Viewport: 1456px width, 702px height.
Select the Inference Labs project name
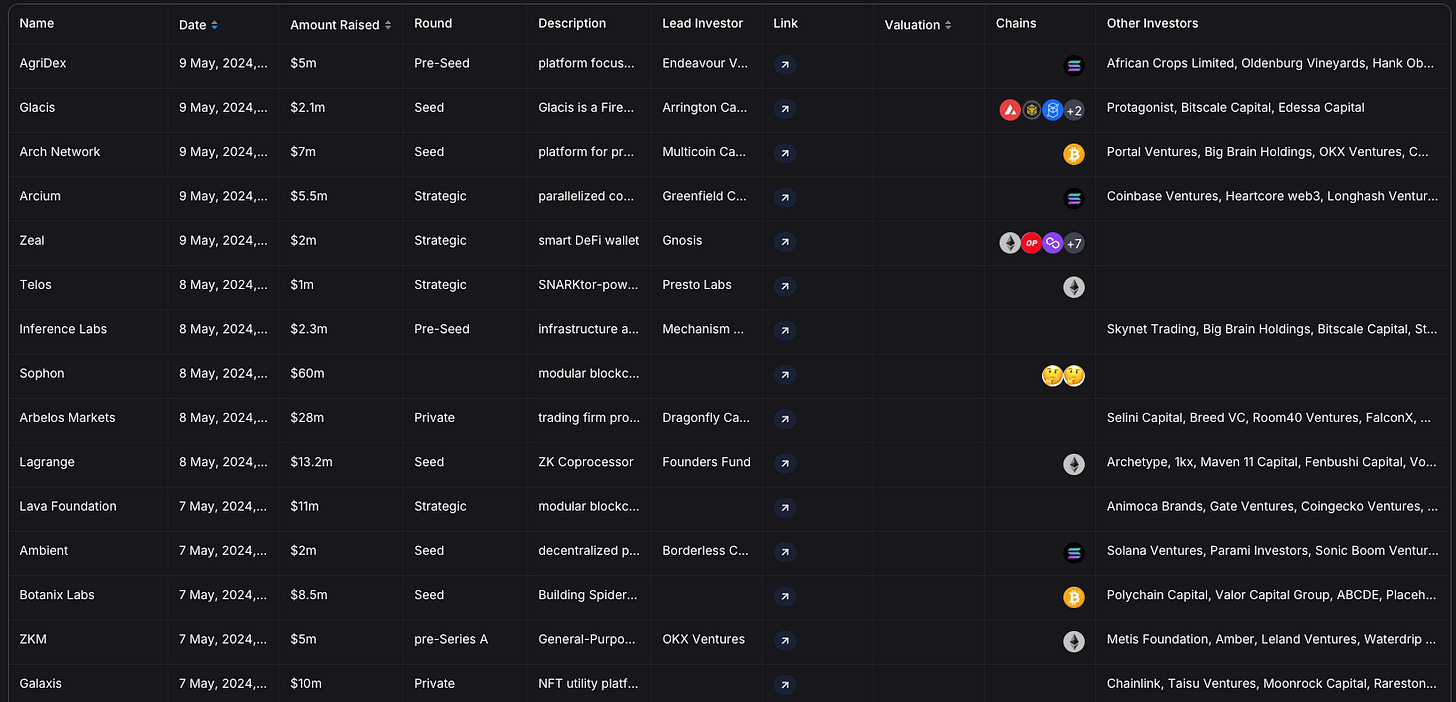[x=63, y=329]
